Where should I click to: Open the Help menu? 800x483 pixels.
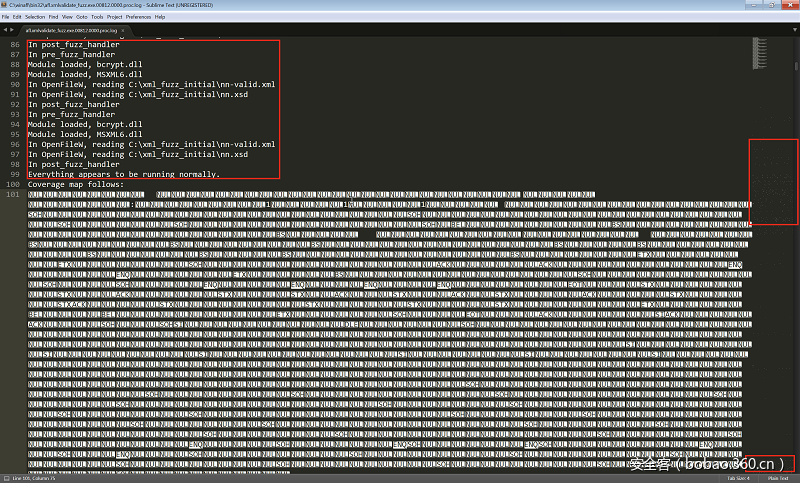(x=160, y=17)
